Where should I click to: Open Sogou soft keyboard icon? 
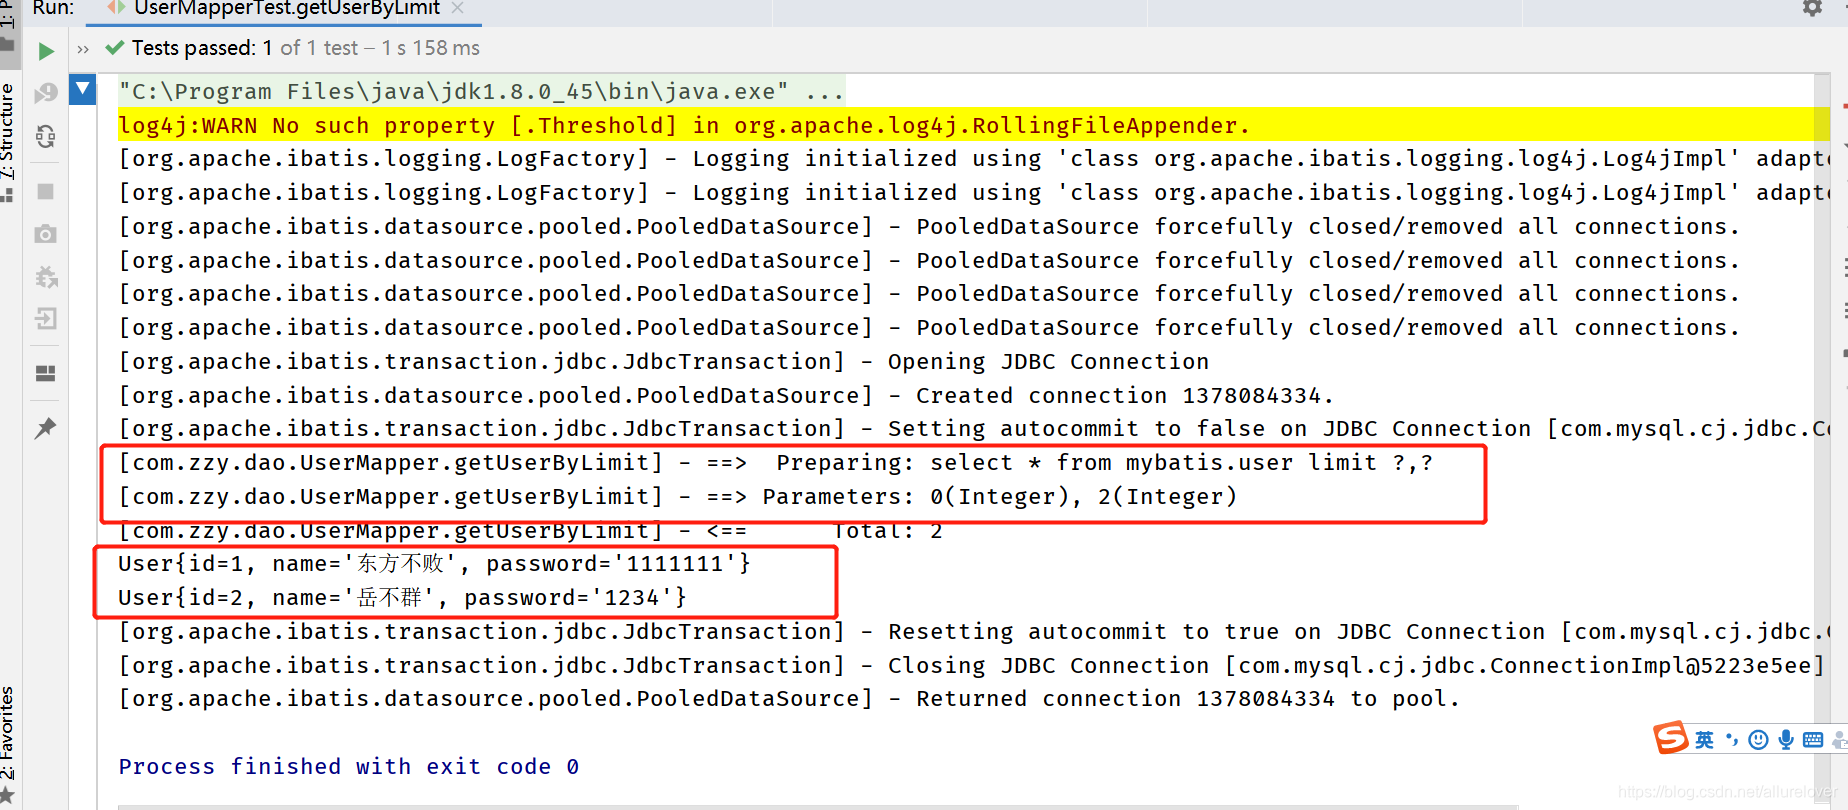[x=1813, y=740]
